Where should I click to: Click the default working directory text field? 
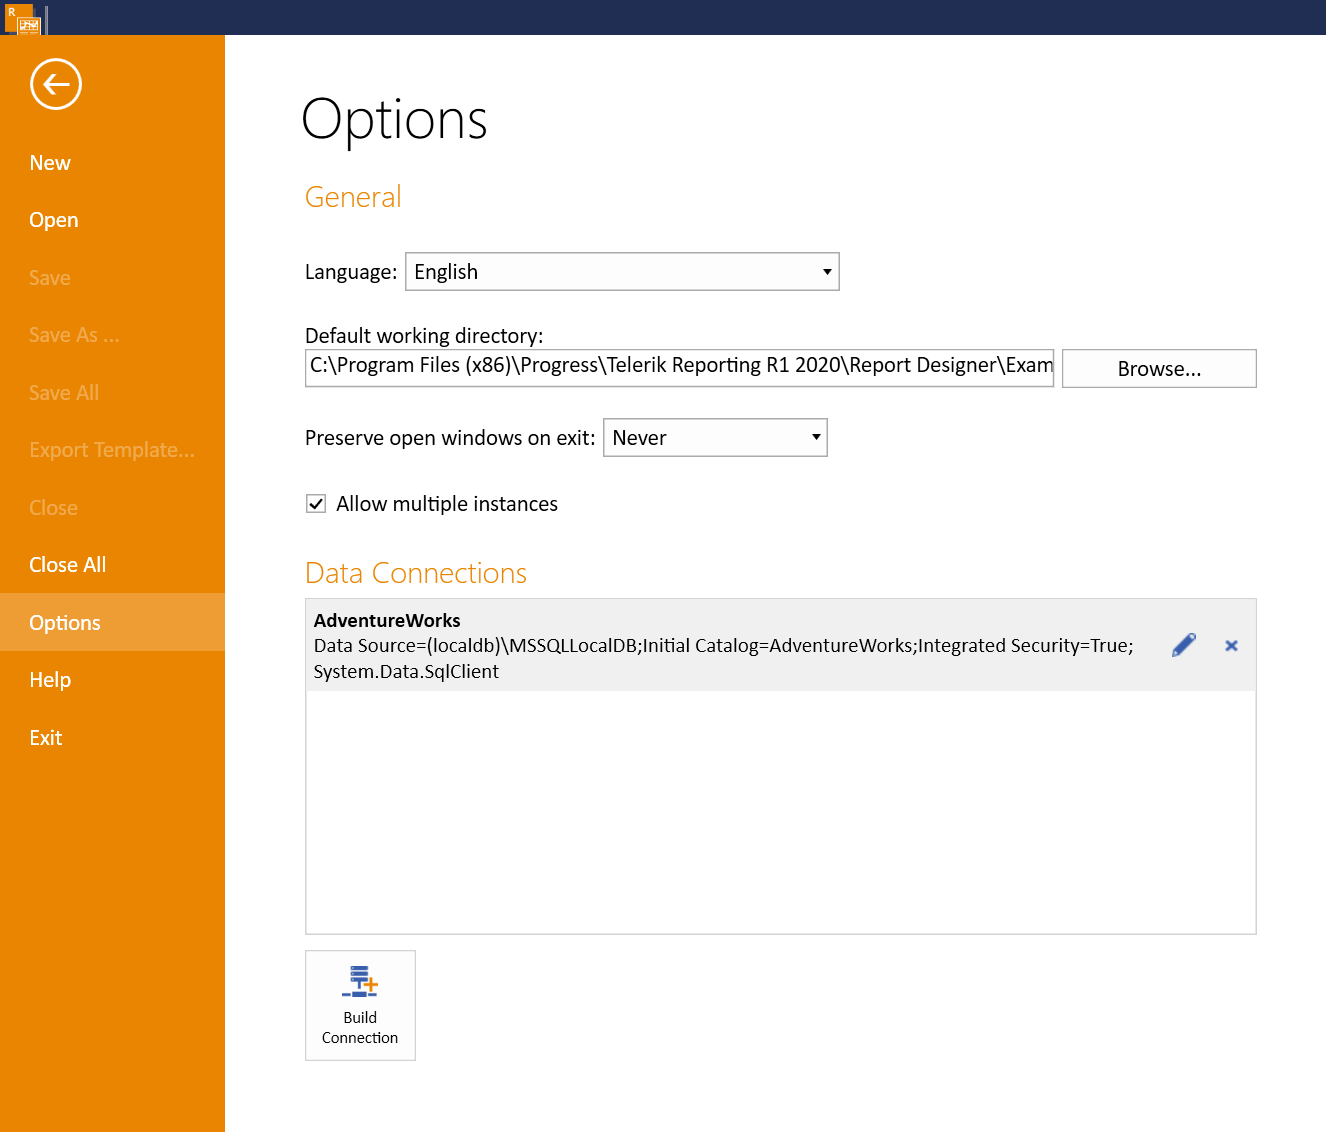tap(679, 367)
